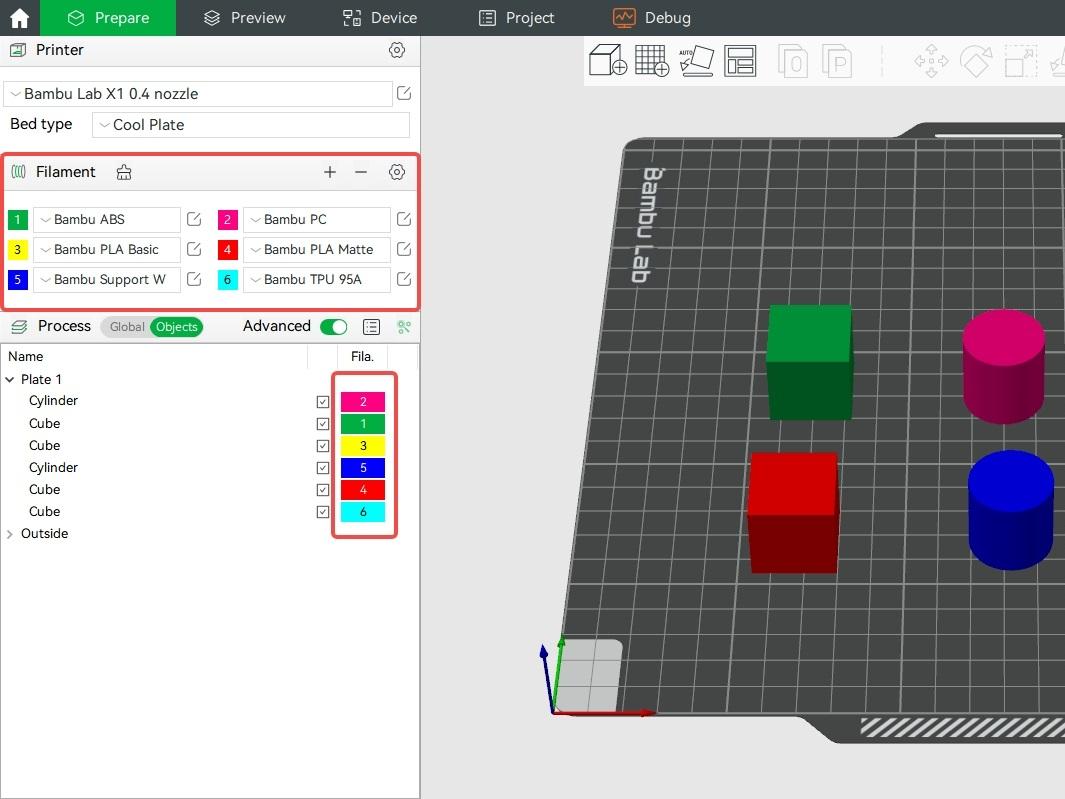Uncheck the first Cylinder printable checkbox
This screenshot has height=799, width=1065.
323,402
